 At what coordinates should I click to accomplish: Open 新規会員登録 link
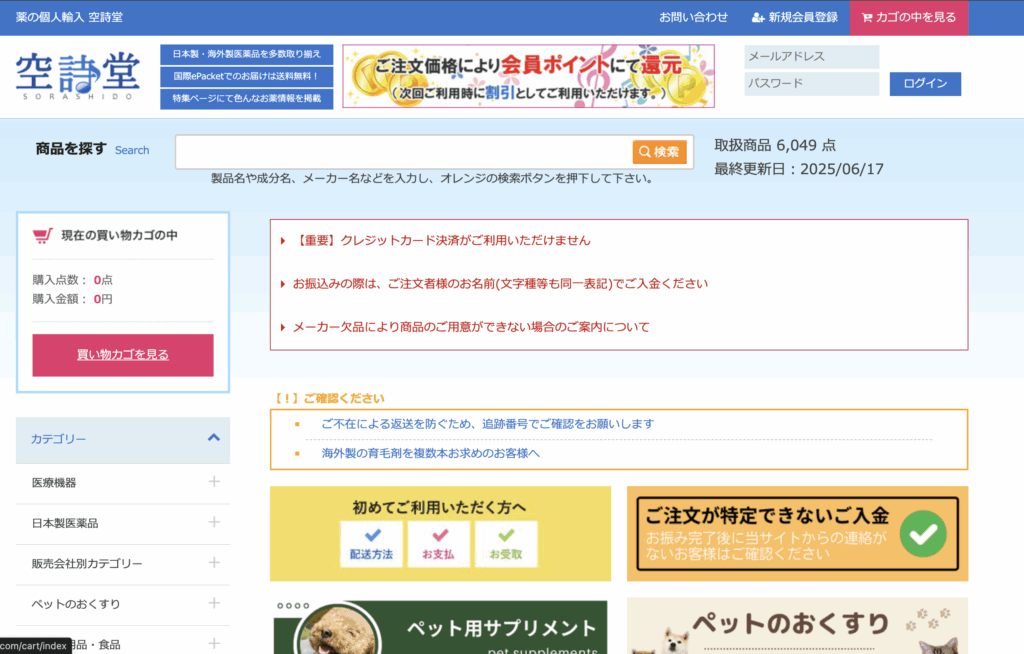(x=795, y=18)
